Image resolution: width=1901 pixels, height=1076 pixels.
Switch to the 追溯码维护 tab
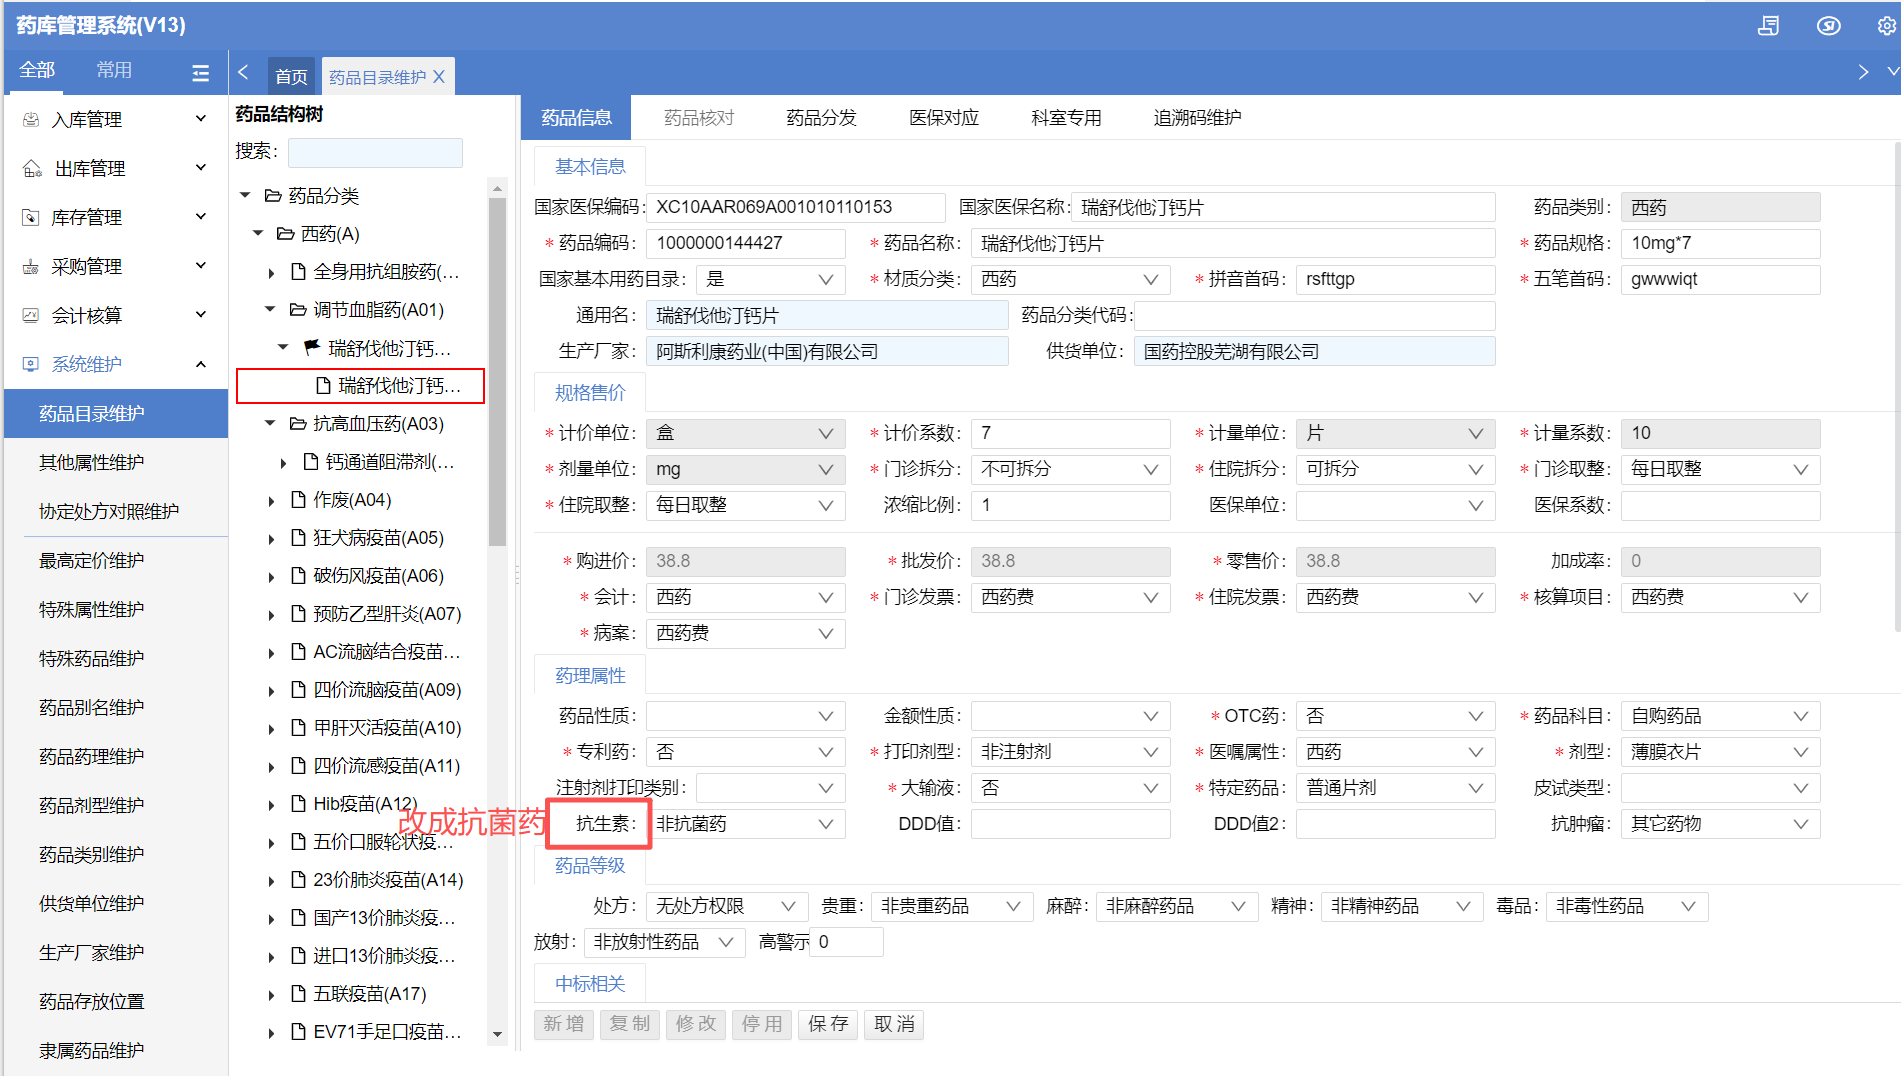pos(1197,118)
